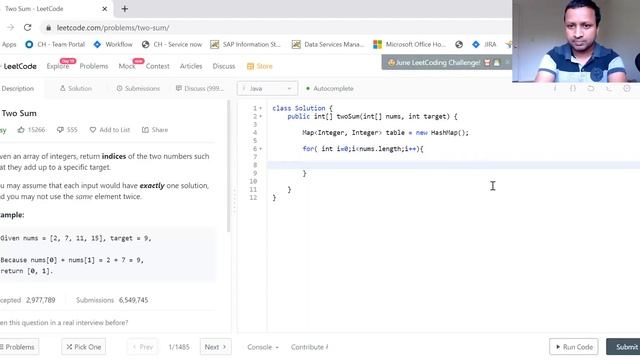Reload the LeetCode page

(27, 27)
